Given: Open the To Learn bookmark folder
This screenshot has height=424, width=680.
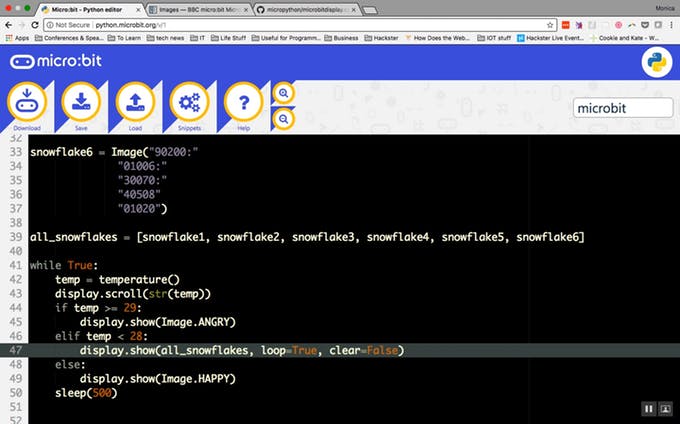Looking at the screenshot, I should (124, 38).
